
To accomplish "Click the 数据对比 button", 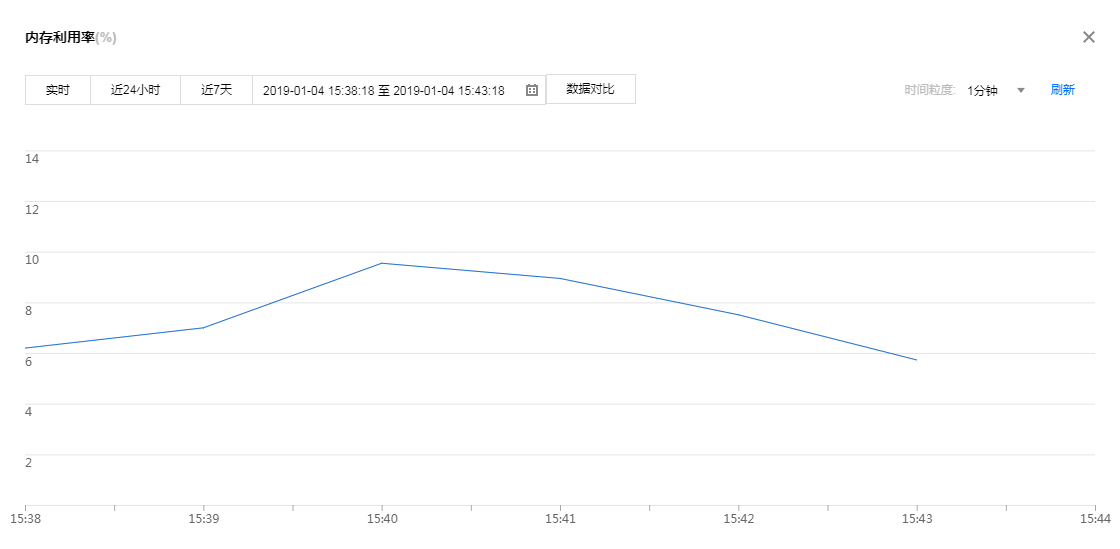I will click(x=590, y=89).
